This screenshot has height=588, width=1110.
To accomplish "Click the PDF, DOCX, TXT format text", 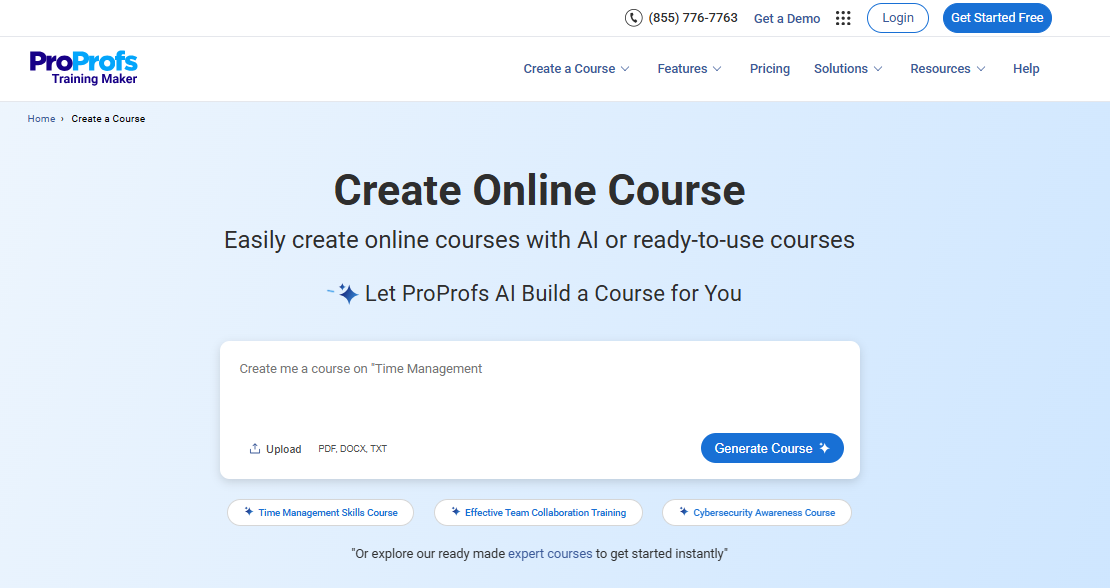I will (353, 449).
